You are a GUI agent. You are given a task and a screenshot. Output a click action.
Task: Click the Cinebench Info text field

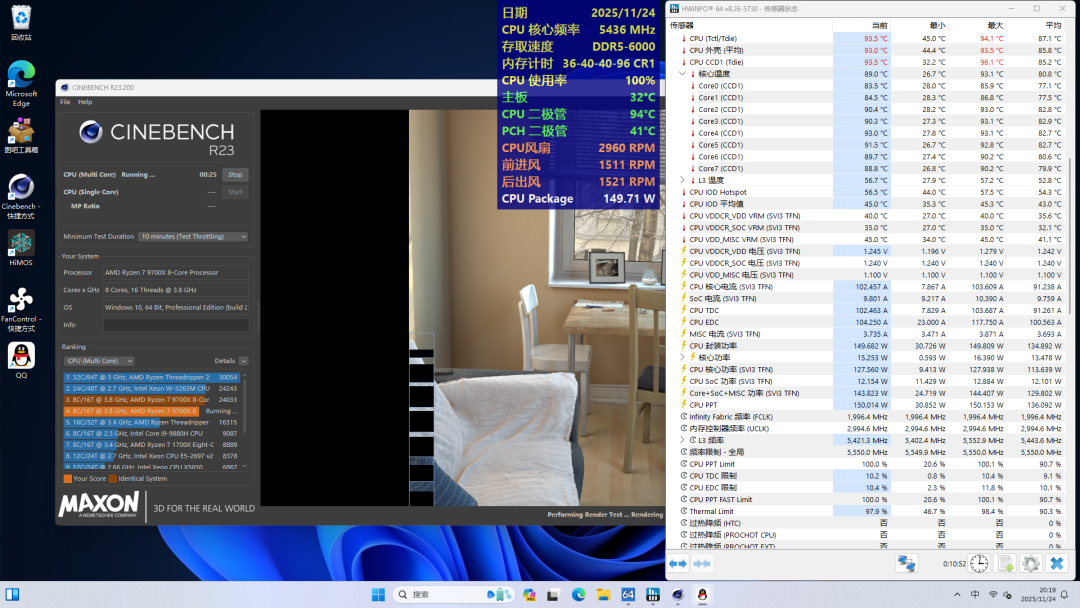176,325
